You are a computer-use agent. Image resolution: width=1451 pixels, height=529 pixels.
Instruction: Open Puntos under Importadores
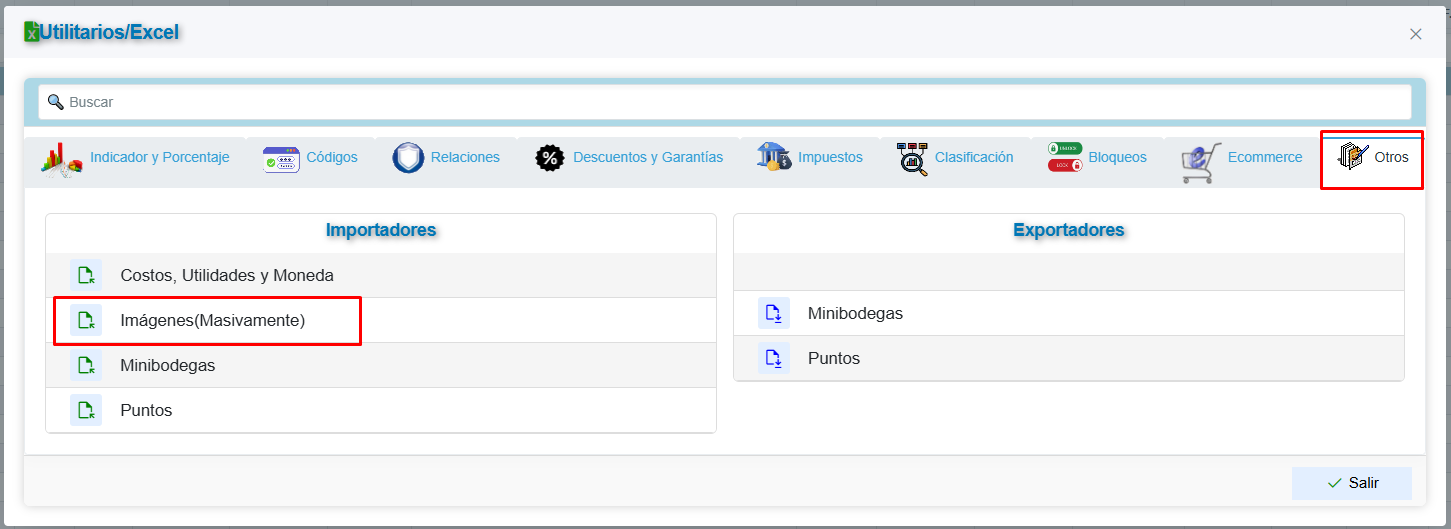click(381, 410)
